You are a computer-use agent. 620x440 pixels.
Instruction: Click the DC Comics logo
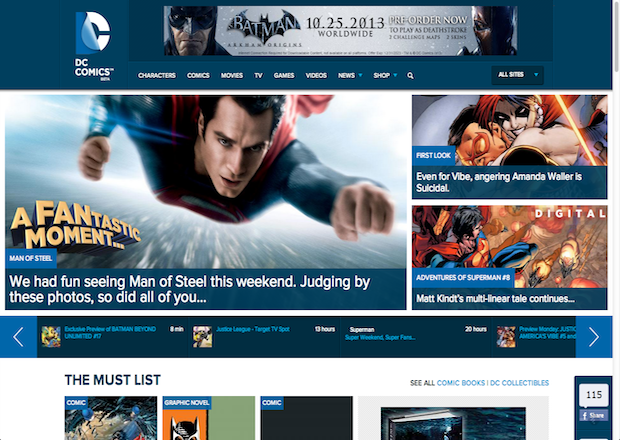pyautogui.click(x=93, y=46)
